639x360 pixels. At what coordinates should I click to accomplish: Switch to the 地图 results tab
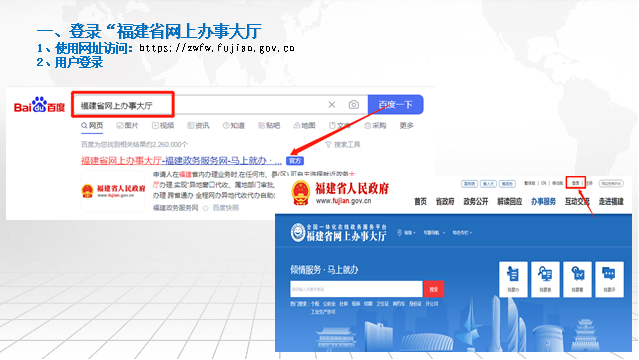click(x=304, y=126)
